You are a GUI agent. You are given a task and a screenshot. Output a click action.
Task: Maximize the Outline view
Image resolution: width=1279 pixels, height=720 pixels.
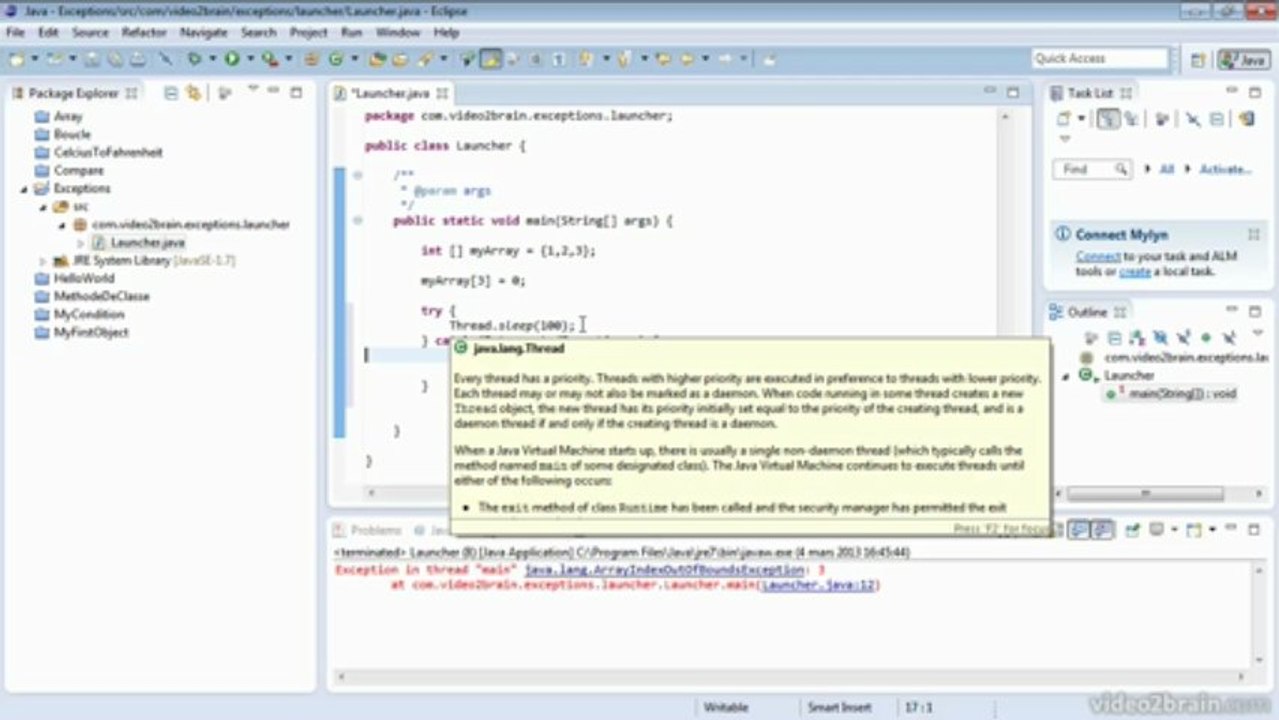(x=1254, y=312)
